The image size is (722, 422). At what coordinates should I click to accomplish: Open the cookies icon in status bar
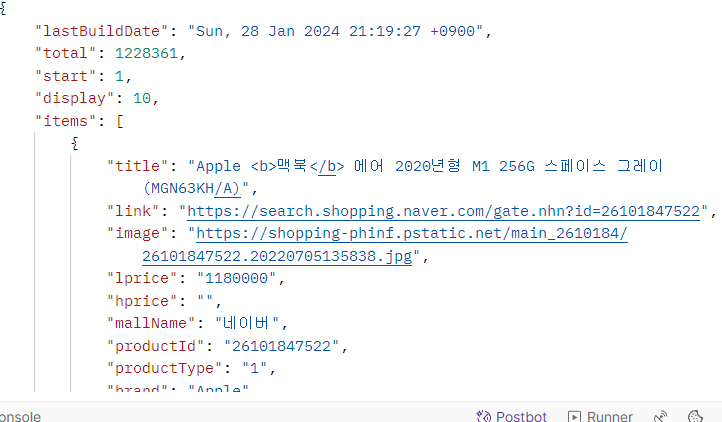click(695, 416)
